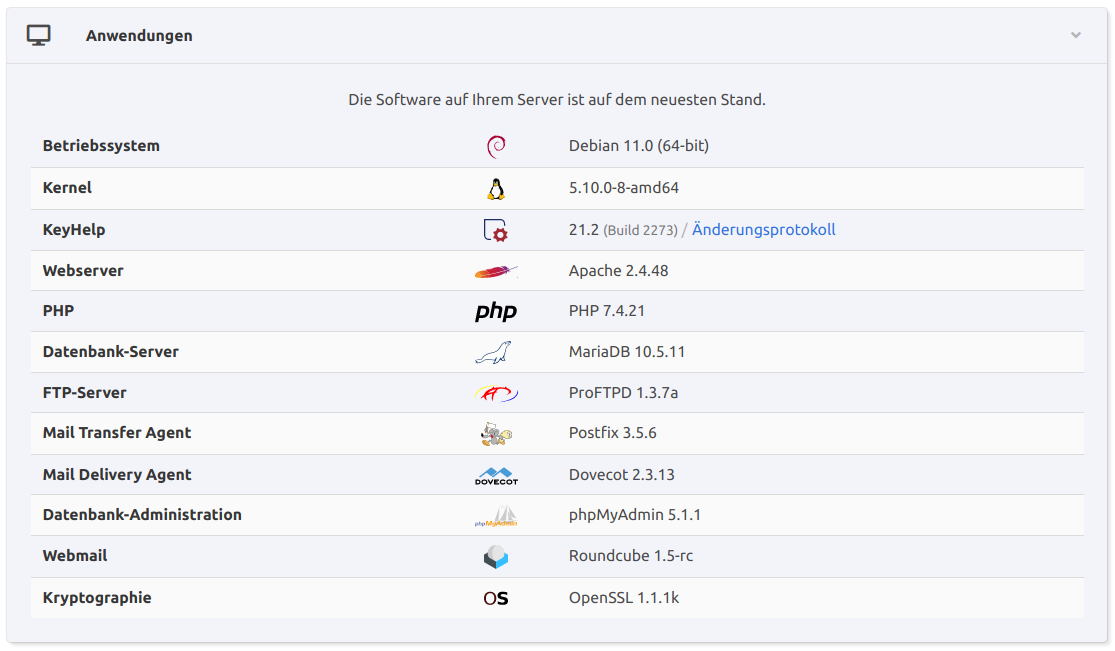Click the OpenSSL OS logo

[x=496, y=599]
